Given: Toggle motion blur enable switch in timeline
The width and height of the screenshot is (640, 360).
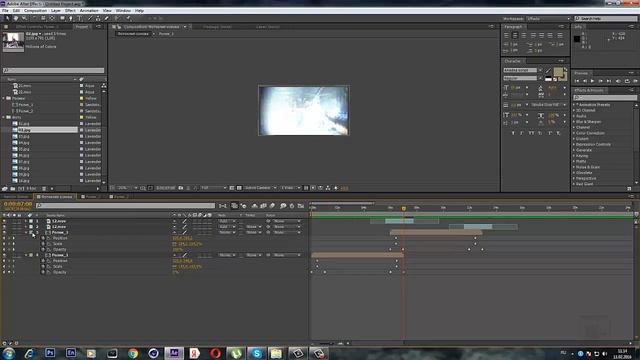Looking at the screenshot, I should tap(272, 206).
